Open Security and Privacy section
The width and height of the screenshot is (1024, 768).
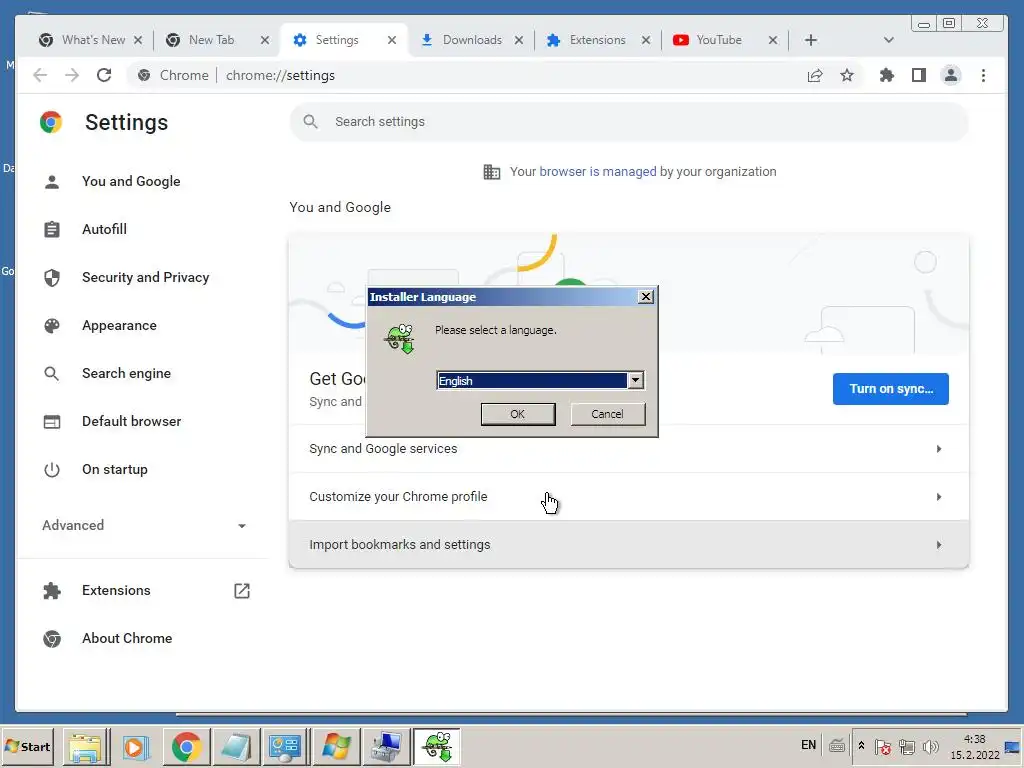coord(146,278)
